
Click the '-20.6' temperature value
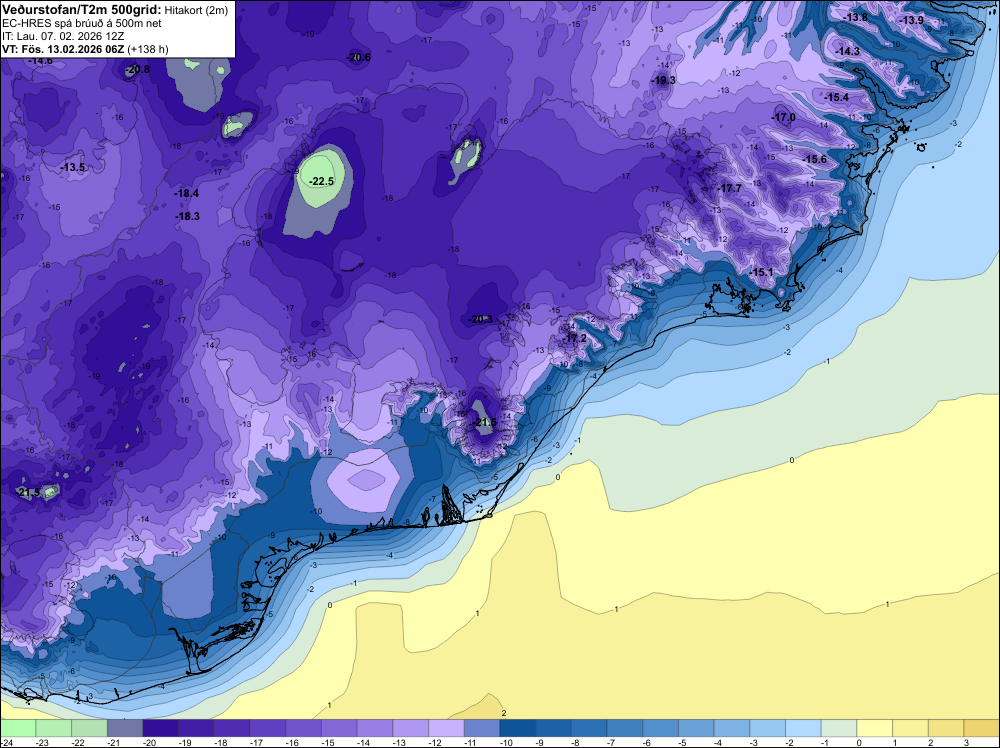coord(358,57)
